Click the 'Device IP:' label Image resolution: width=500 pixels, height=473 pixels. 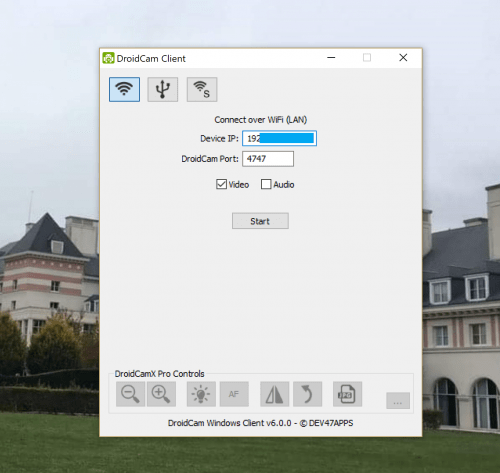click(x=219, y=138)
